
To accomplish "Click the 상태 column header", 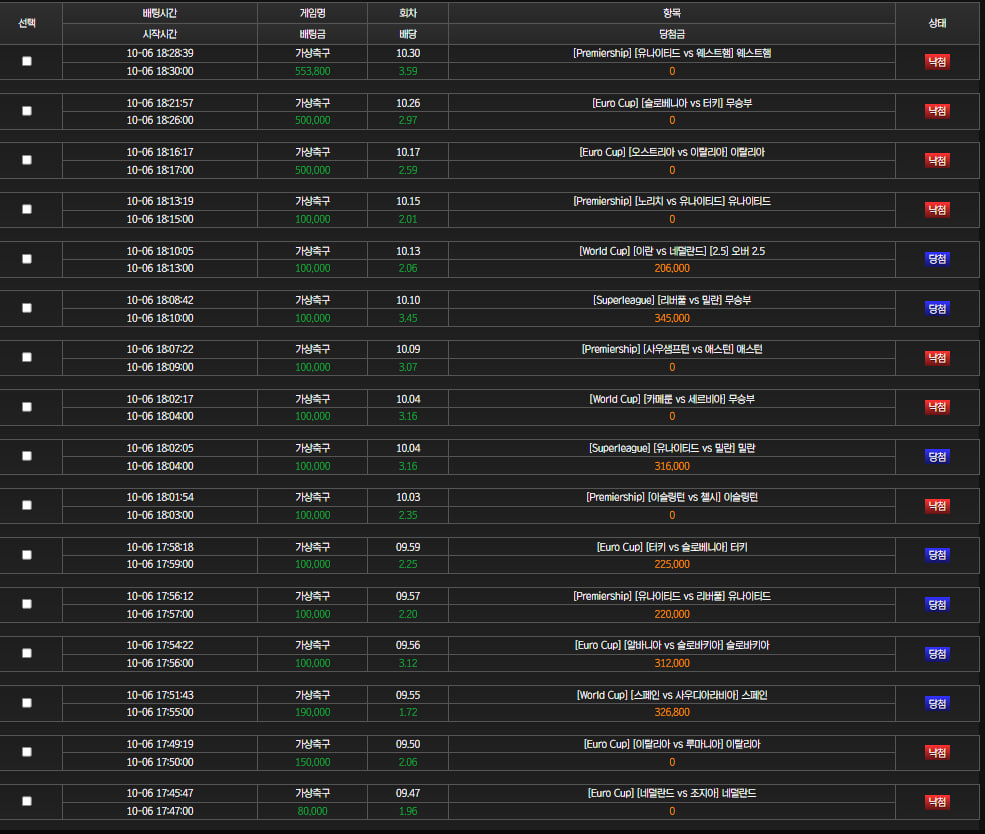I will pos(937,23).
